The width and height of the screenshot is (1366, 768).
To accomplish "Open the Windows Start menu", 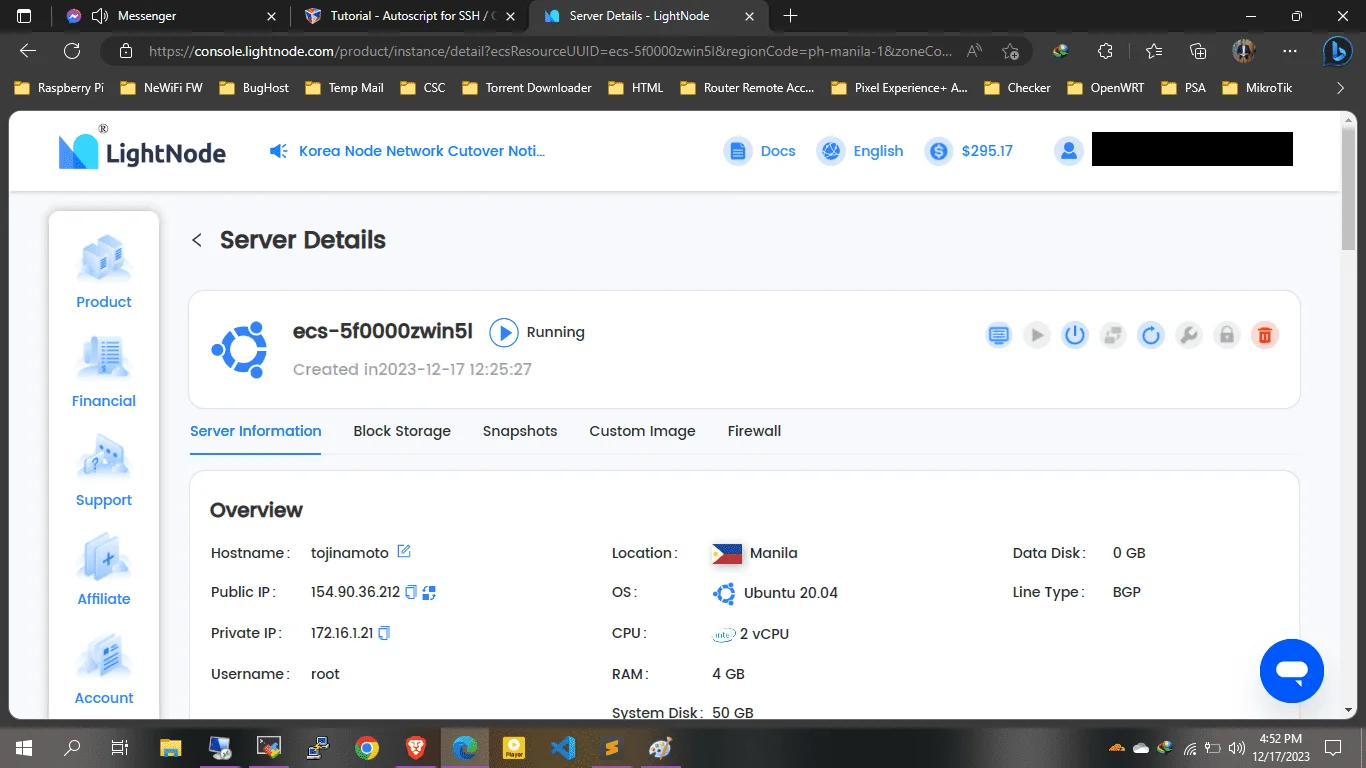I will pos(23,747).
